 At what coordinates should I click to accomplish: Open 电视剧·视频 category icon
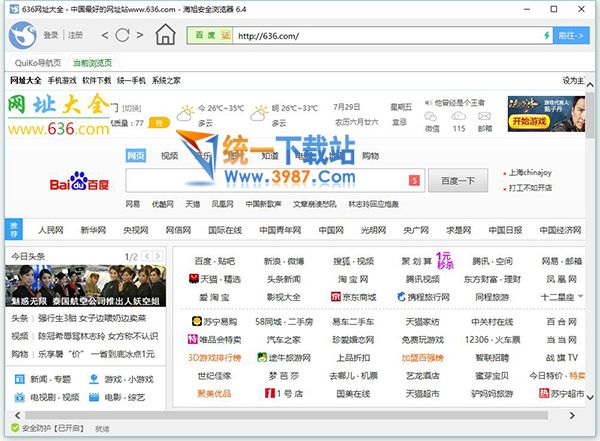tap(19, 397)
